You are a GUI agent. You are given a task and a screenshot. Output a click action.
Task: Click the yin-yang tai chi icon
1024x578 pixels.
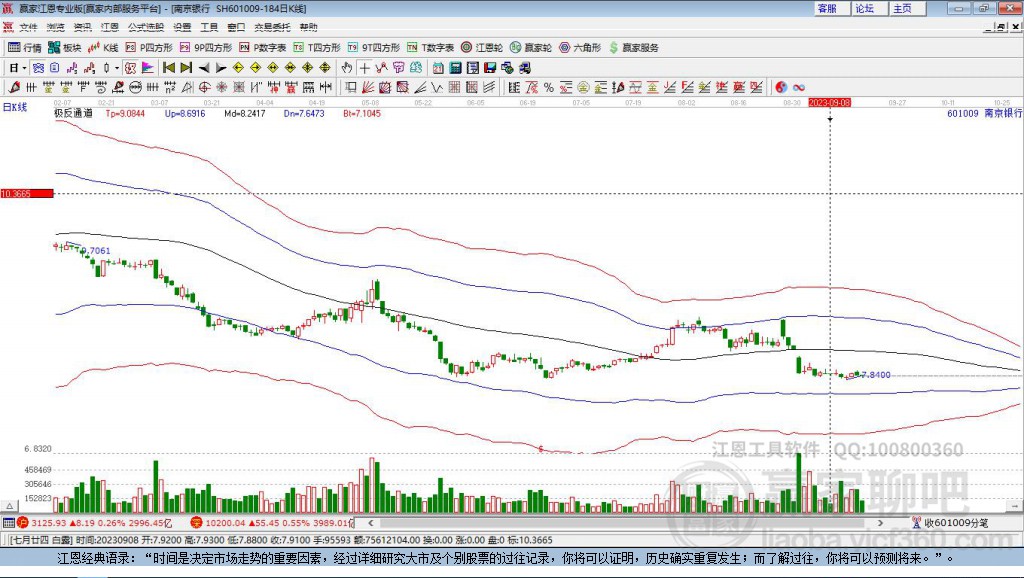tap(781, 87)
